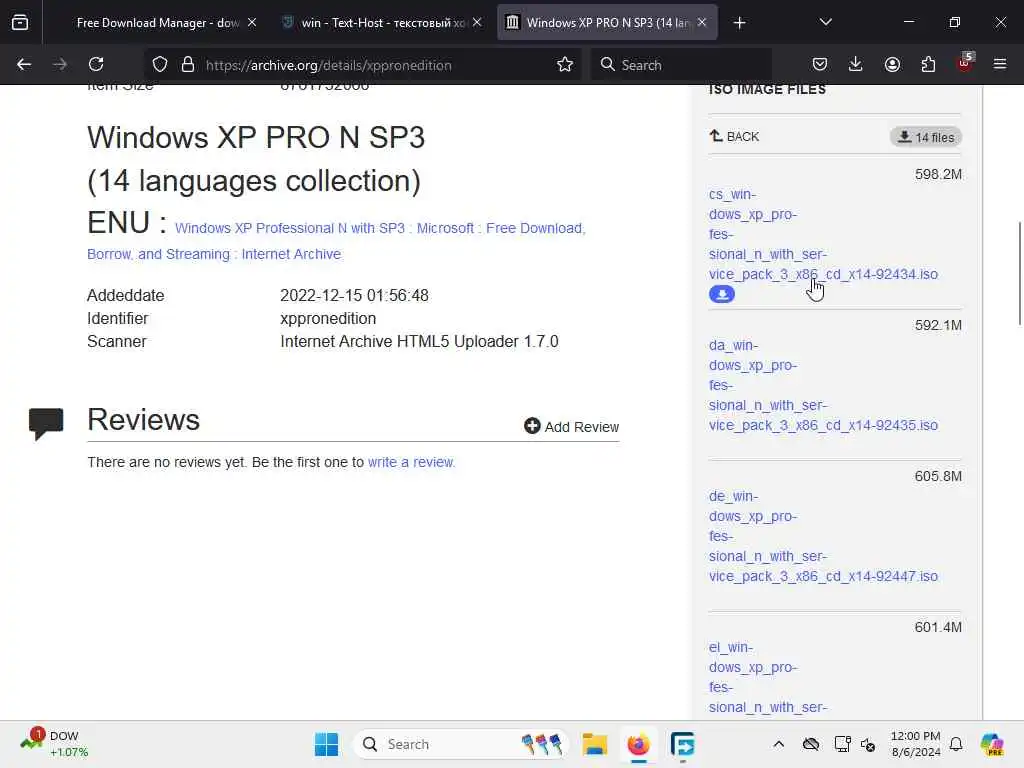
Task: Open the uBlock extension icon with badge
Action: point(965,63)
